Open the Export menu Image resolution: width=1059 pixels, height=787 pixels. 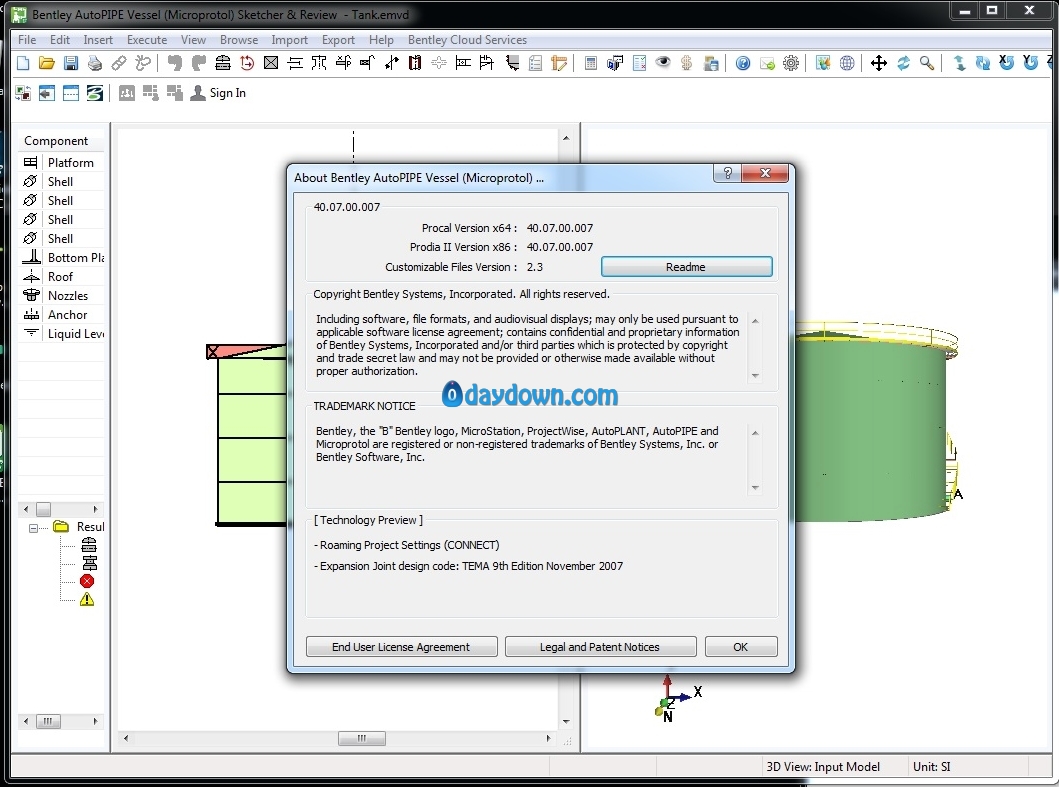point(338,40)
